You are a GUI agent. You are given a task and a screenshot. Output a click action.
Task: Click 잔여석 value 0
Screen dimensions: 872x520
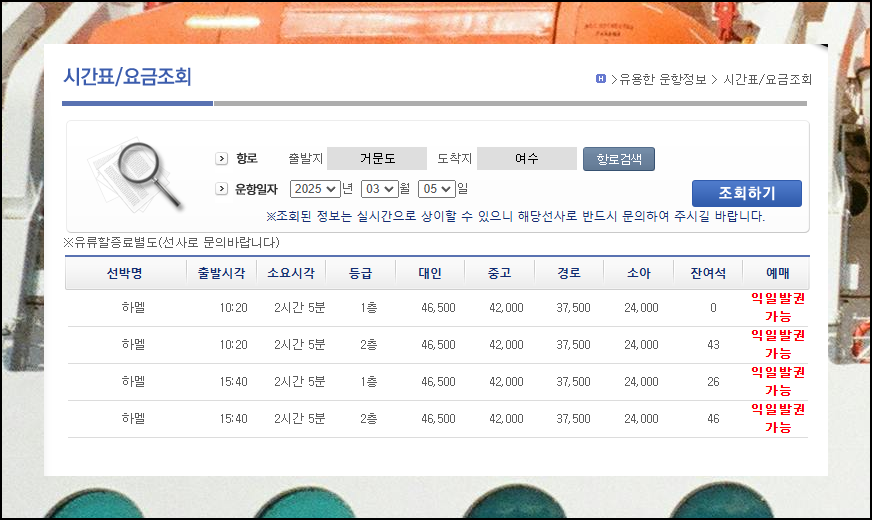tap(713, 308)
